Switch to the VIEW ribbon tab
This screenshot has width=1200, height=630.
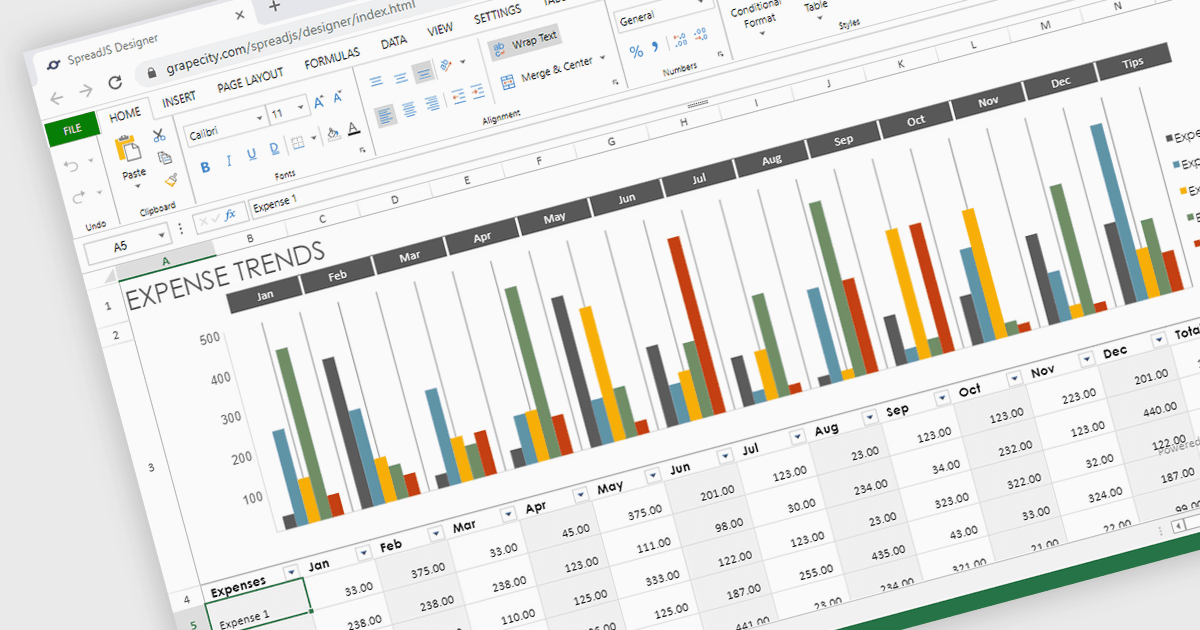click(x=440, y=30)
